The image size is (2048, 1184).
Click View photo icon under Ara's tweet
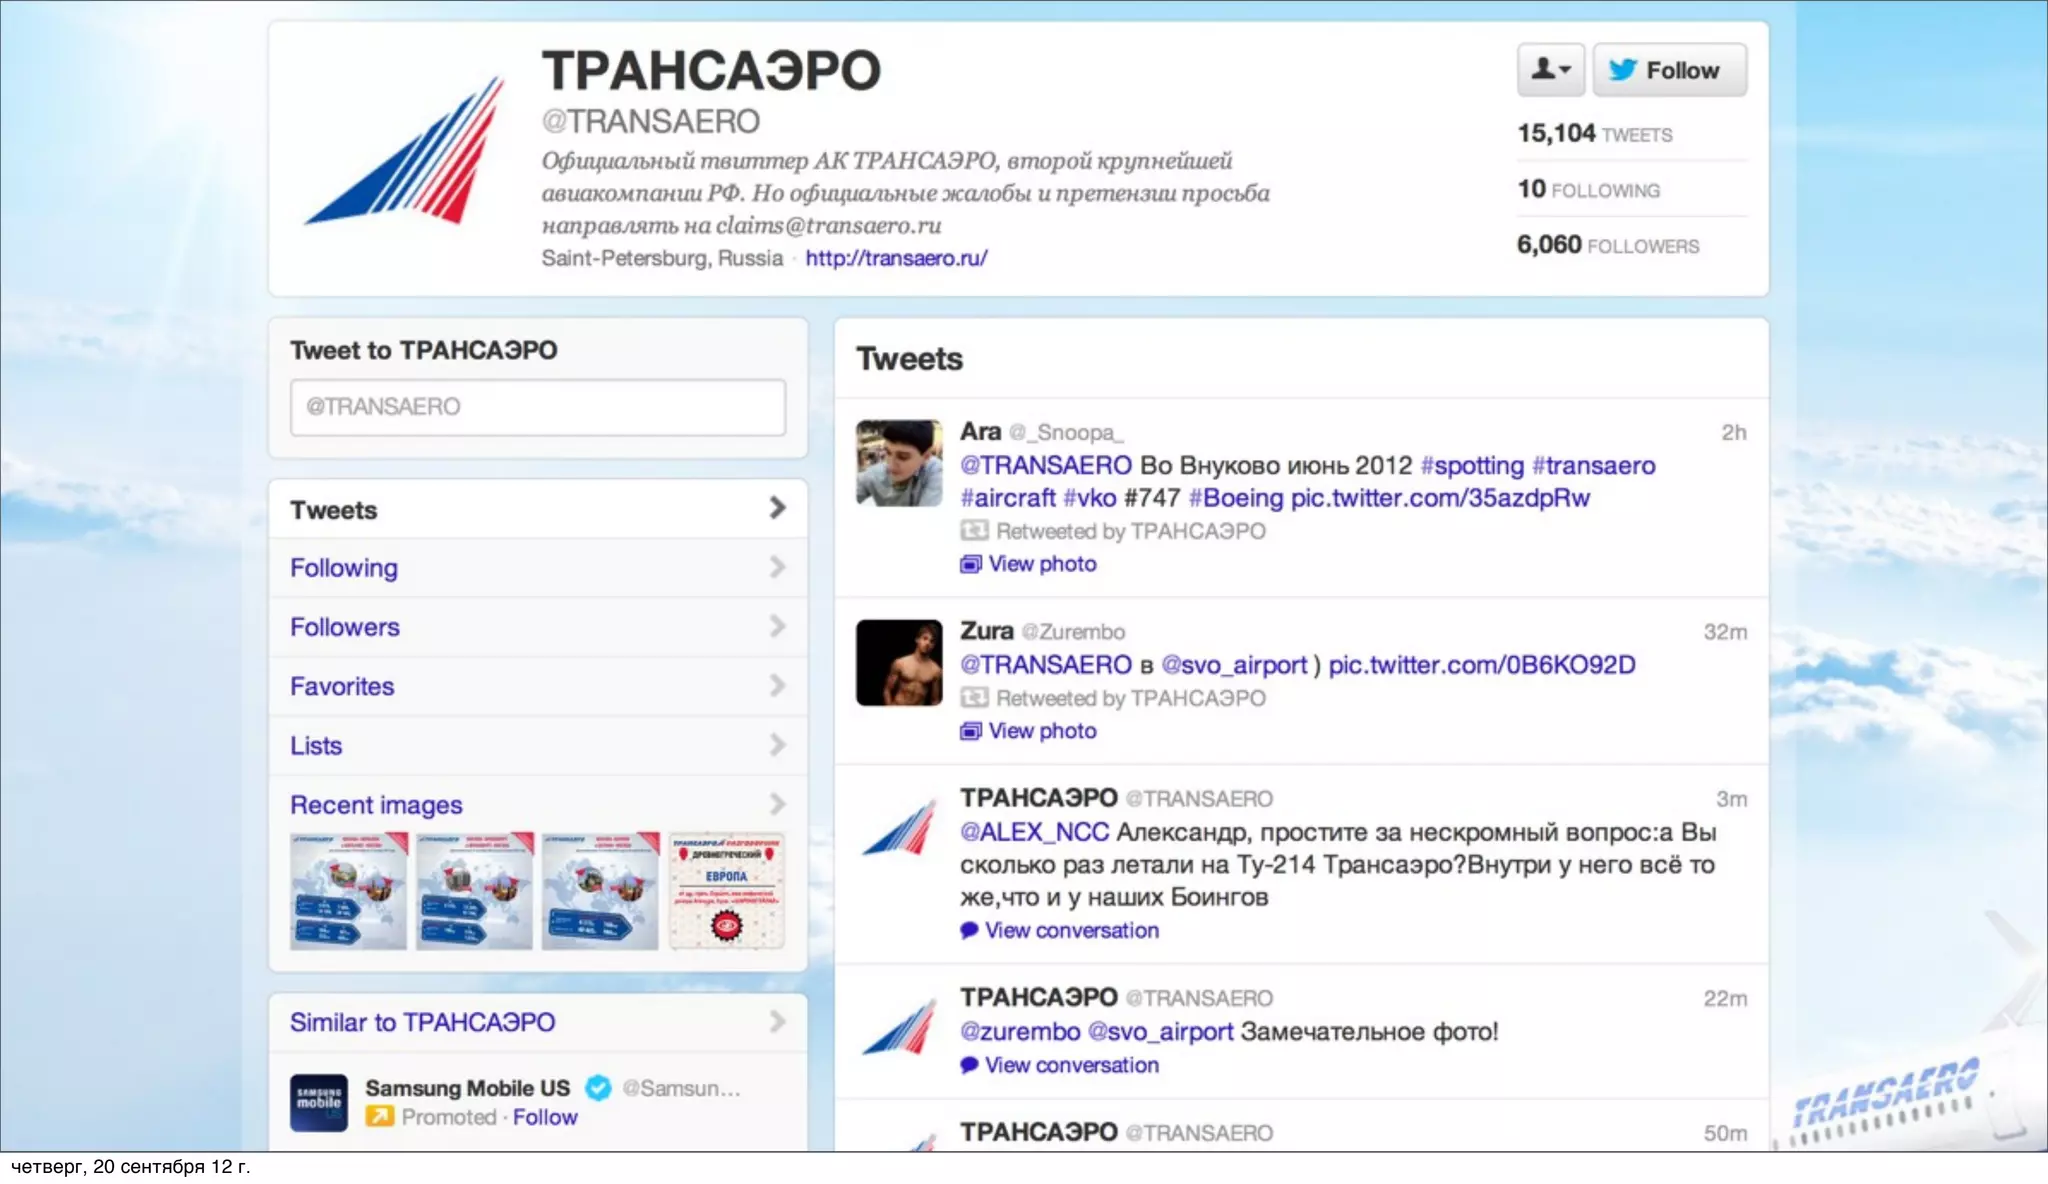coord(970,564)
